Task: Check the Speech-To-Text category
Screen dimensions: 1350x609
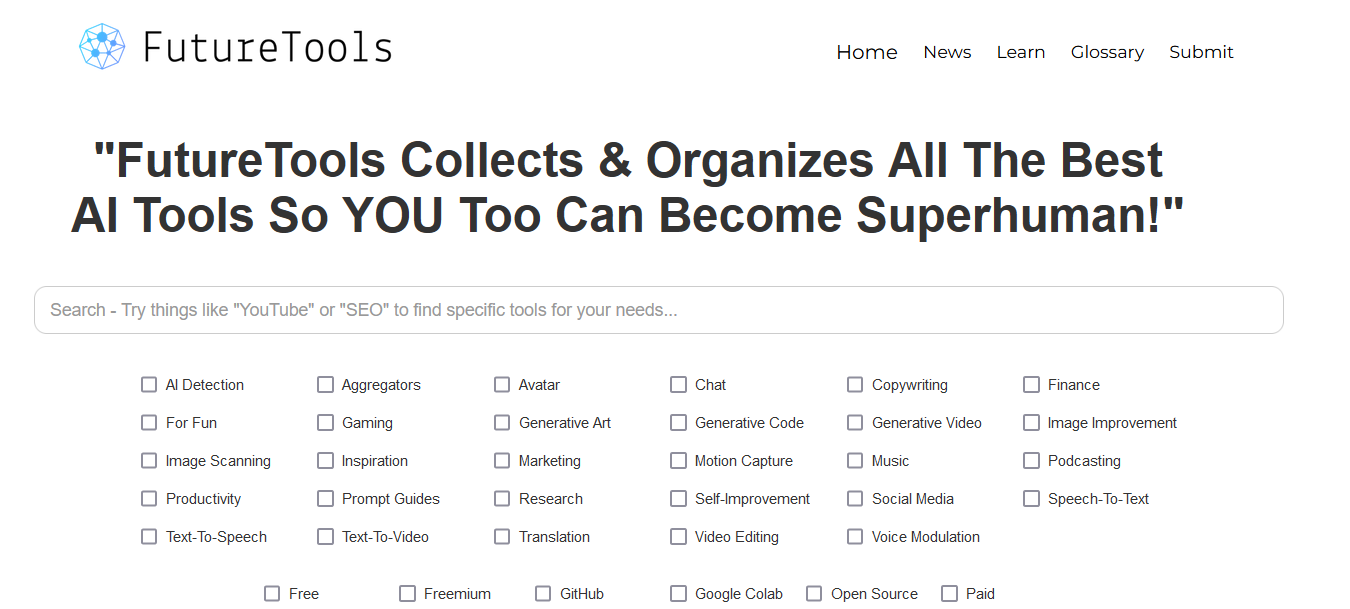Action: (1031, 499)
